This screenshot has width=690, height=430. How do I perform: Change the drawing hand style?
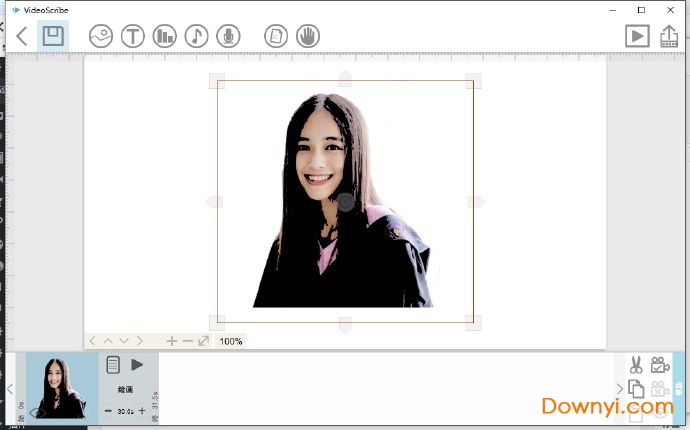pos(308,36)
